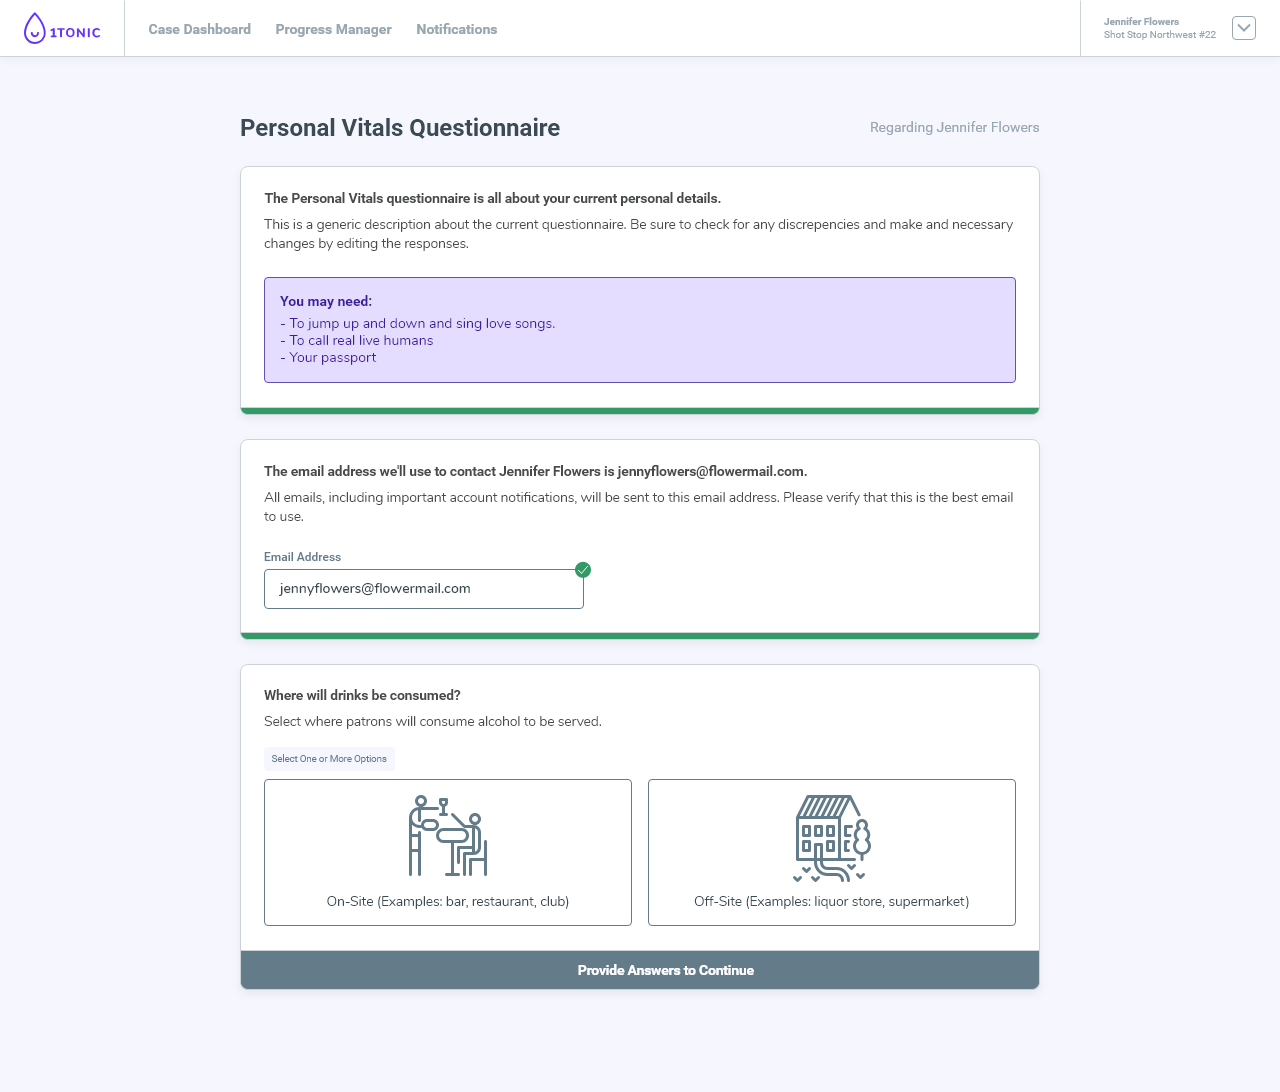The height and width of the screenshot is (1092, 1280).
Task: Click the Email Address input field
Action: click(424, 589)
